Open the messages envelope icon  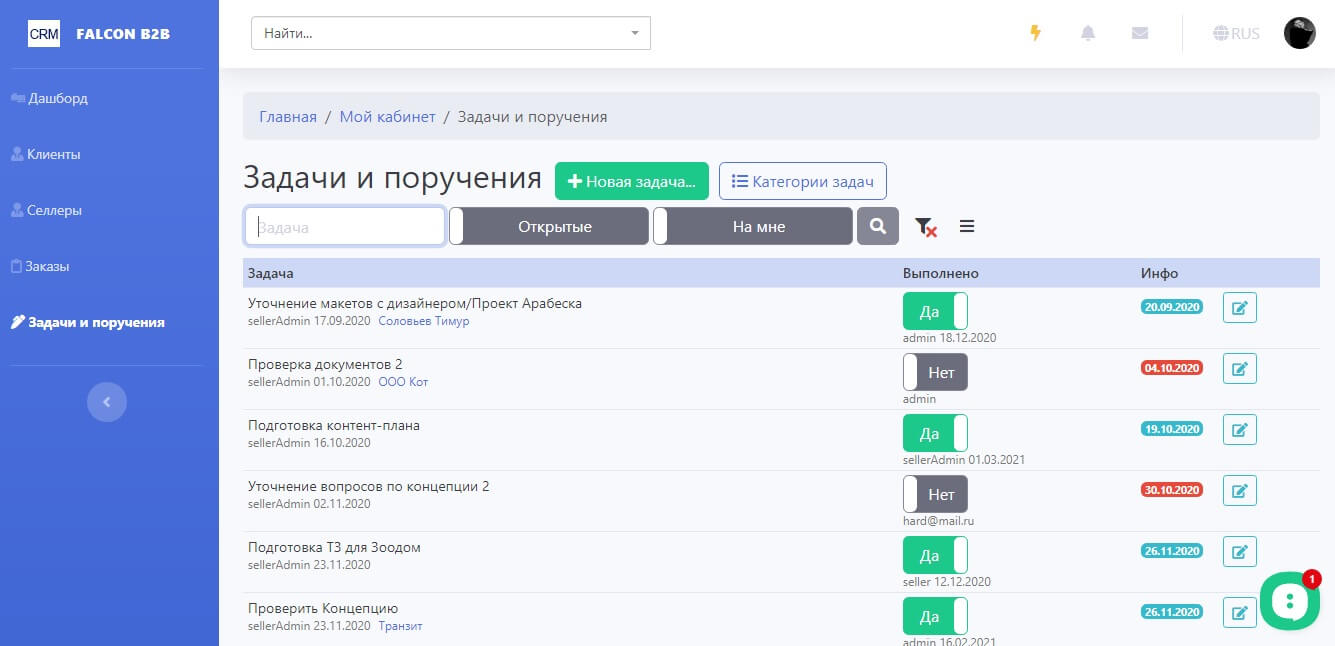coord(1140,33)
